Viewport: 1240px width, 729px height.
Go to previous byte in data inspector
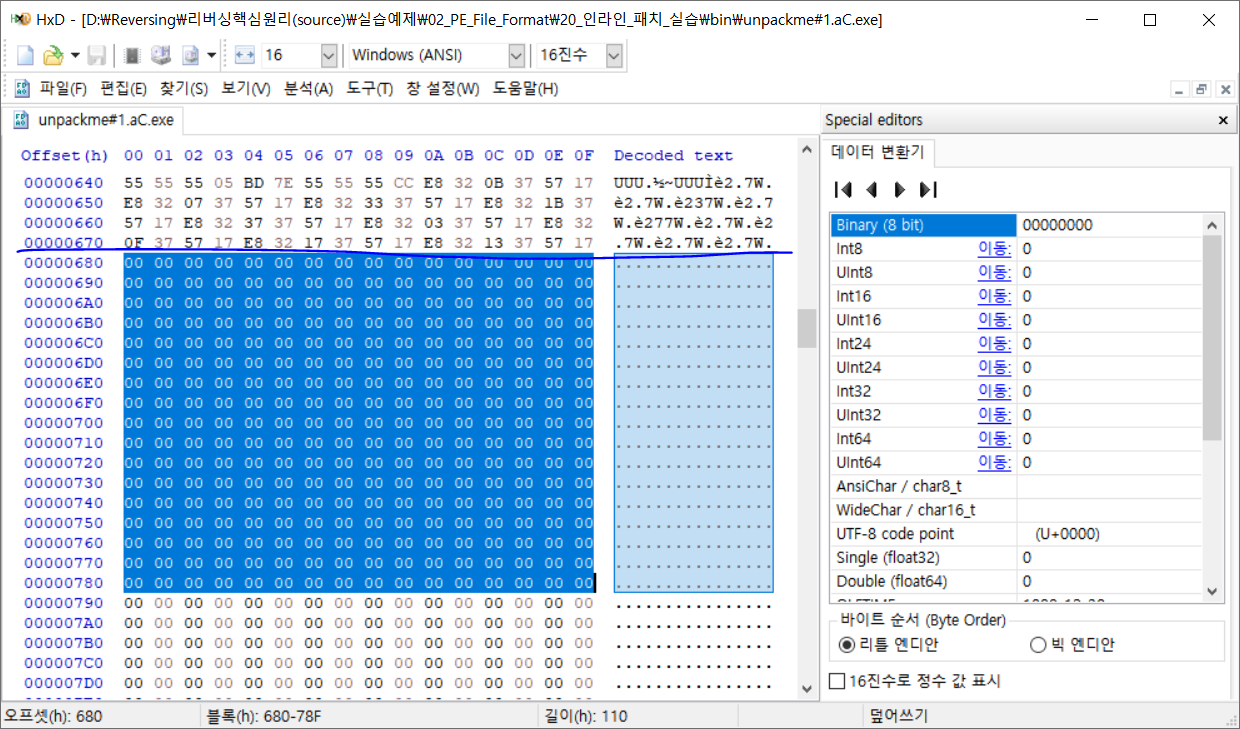click(x=871, y=189)
